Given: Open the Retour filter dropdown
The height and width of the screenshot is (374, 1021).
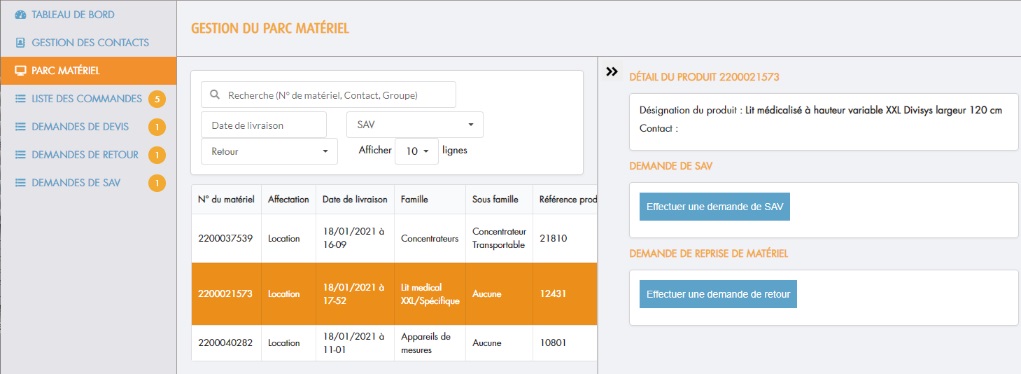Looking at the screenshot, I should pos(269,151).
